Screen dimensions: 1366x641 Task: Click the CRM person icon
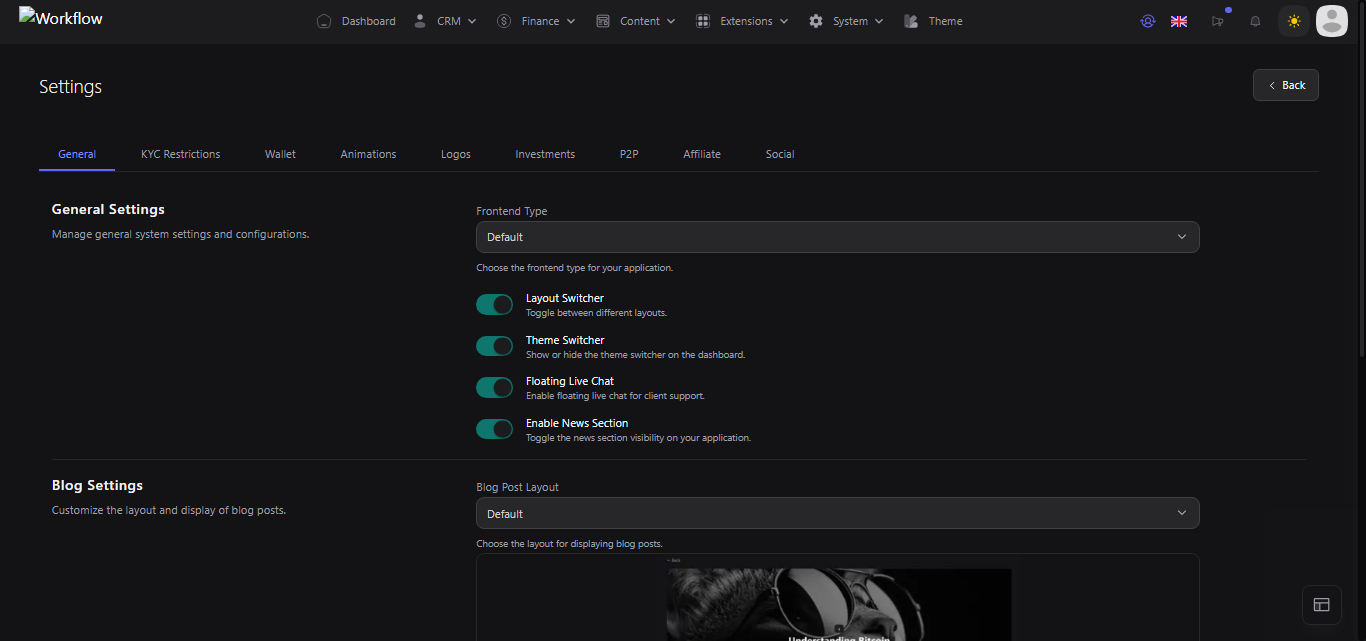point(420,21)
